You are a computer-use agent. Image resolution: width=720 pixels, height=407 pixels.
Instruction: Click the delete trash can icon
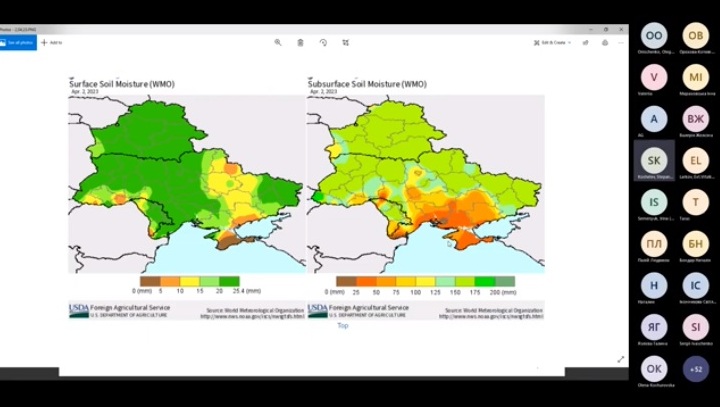click(x=300, y=42)
